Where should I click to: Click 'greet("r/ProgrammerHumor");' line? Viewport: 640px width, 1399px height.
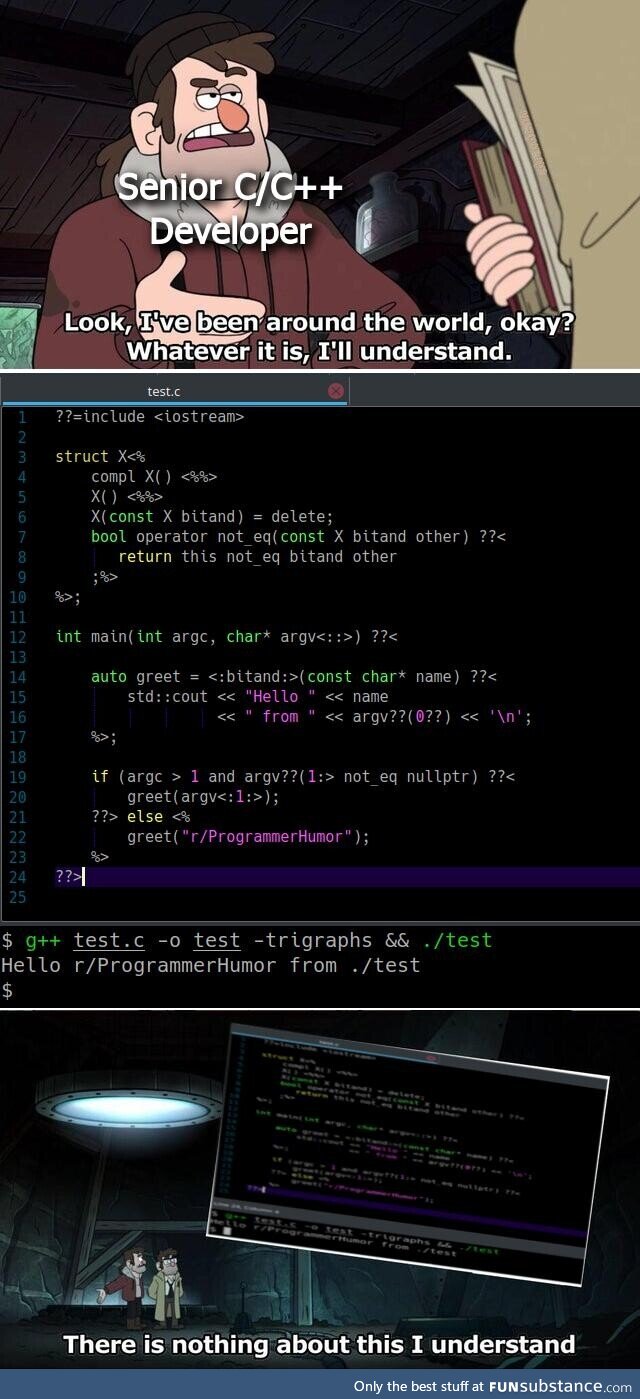(248, 836)
